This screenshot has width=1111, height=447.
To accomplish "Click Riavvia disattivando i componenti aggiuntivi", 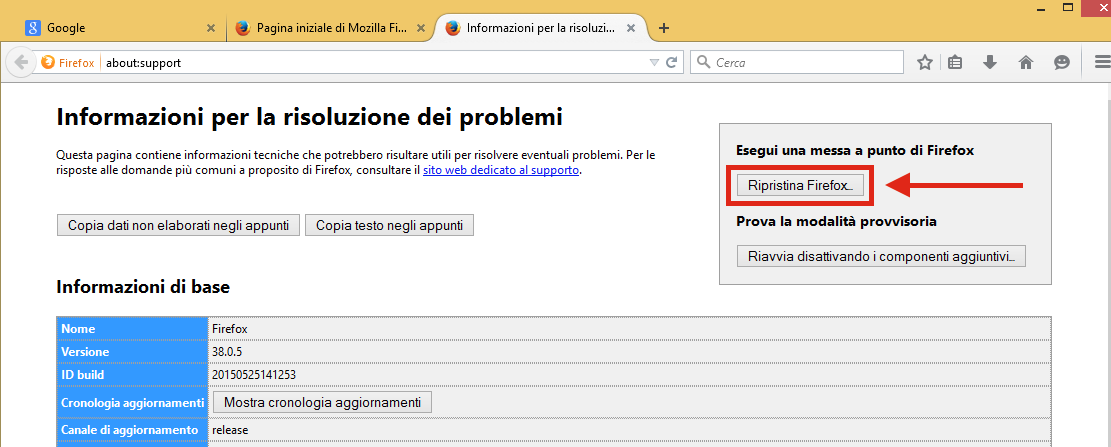I will (x=881, y=256).
